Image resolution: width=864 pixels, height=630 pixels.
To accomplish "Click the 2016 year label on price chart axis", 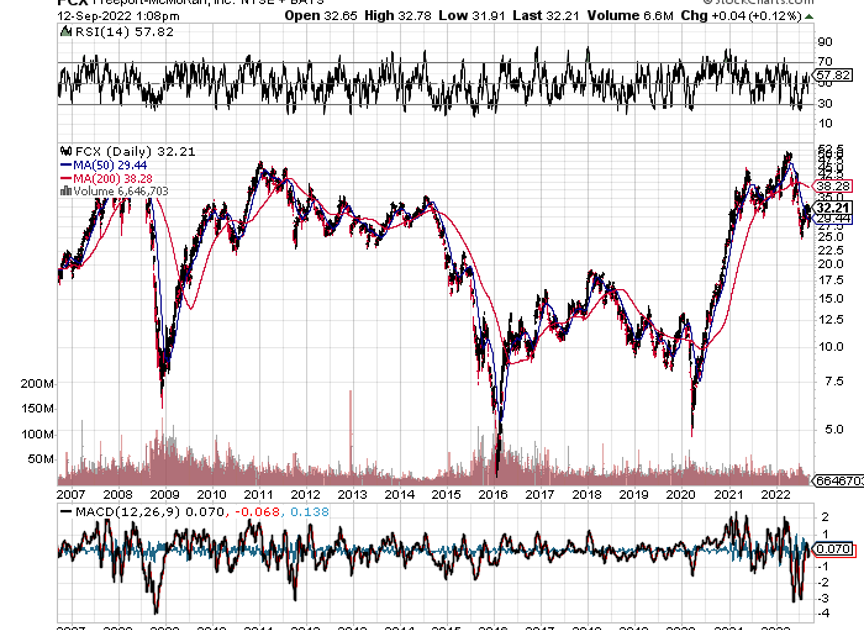I will click(x=493, y=494).
